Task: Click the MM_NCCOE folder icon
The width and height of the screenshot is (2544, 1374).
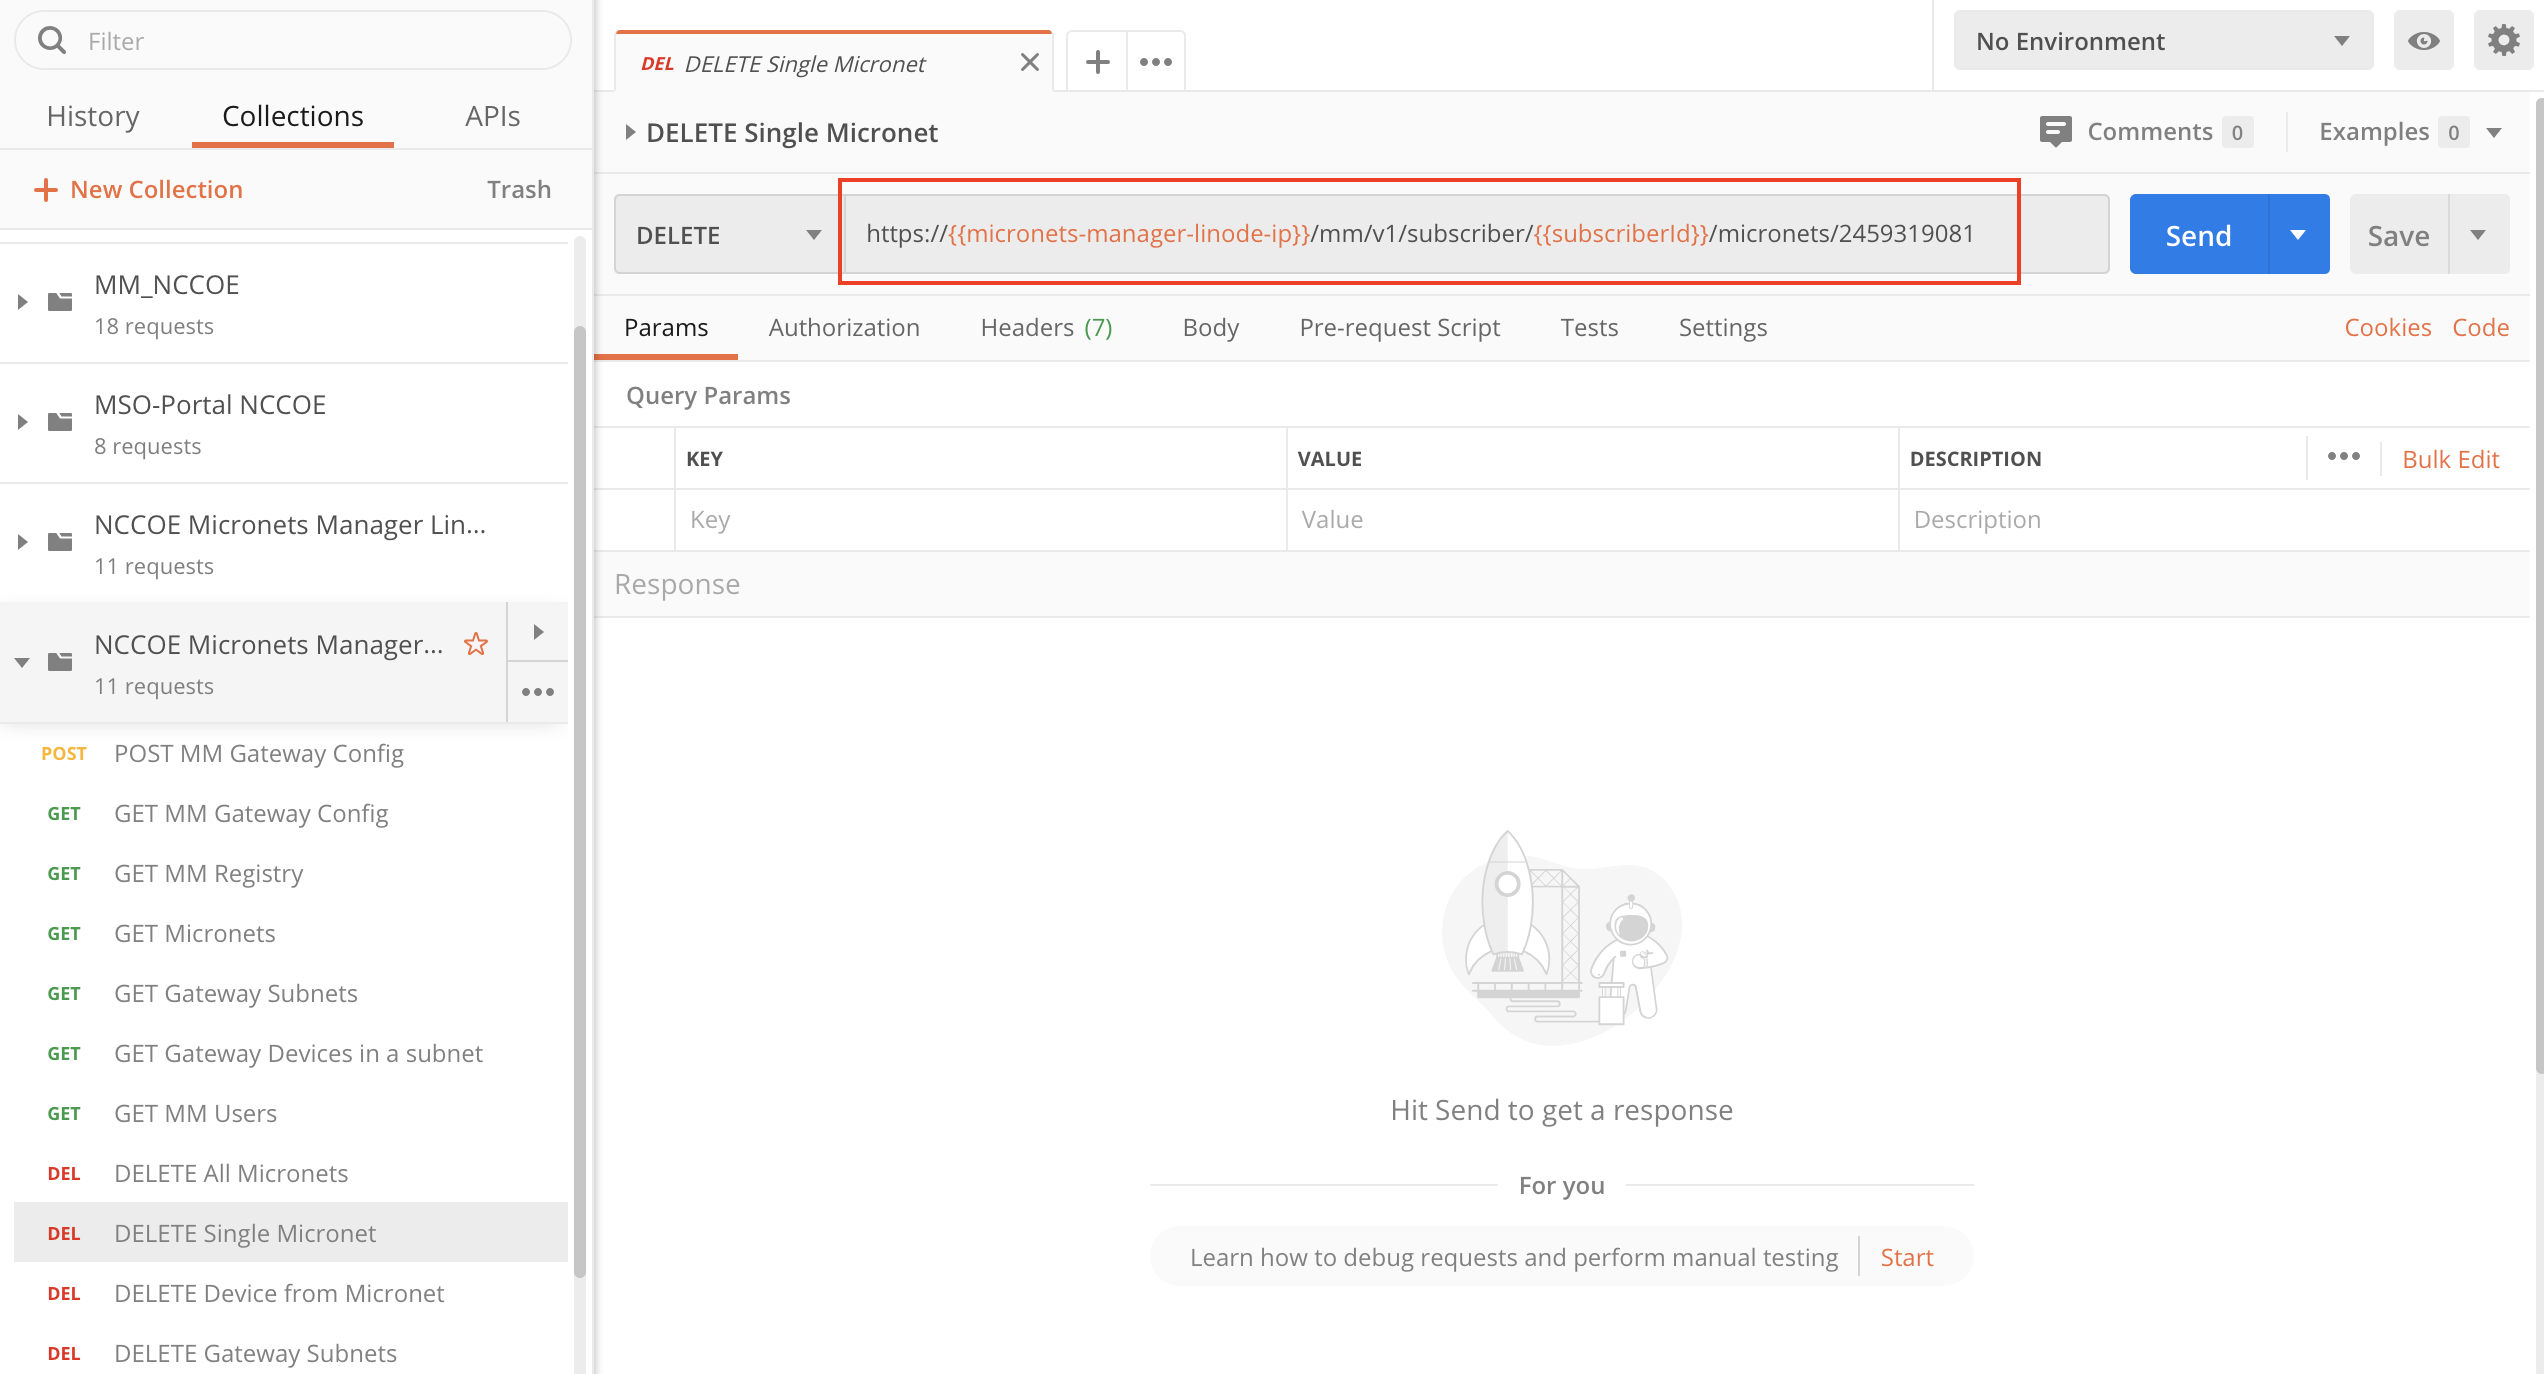Action: [x=61, y=301]
